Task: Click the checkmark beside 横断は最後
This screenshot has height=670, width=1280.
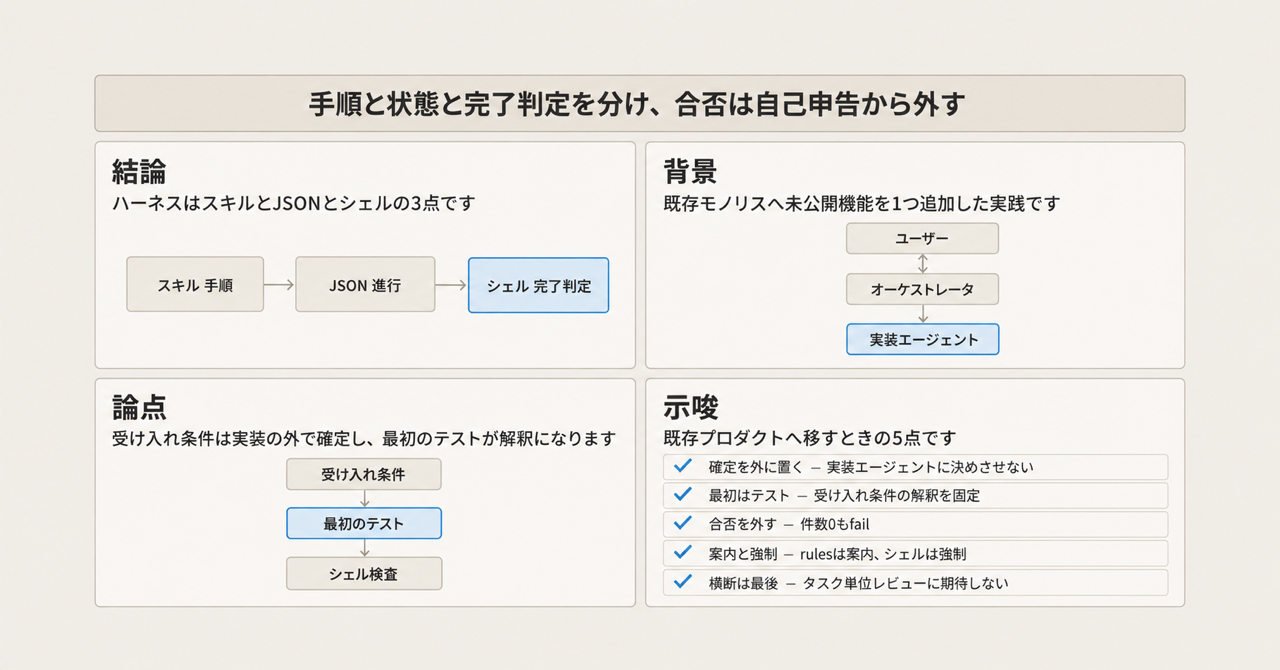Action: click(x=684, y=581)
